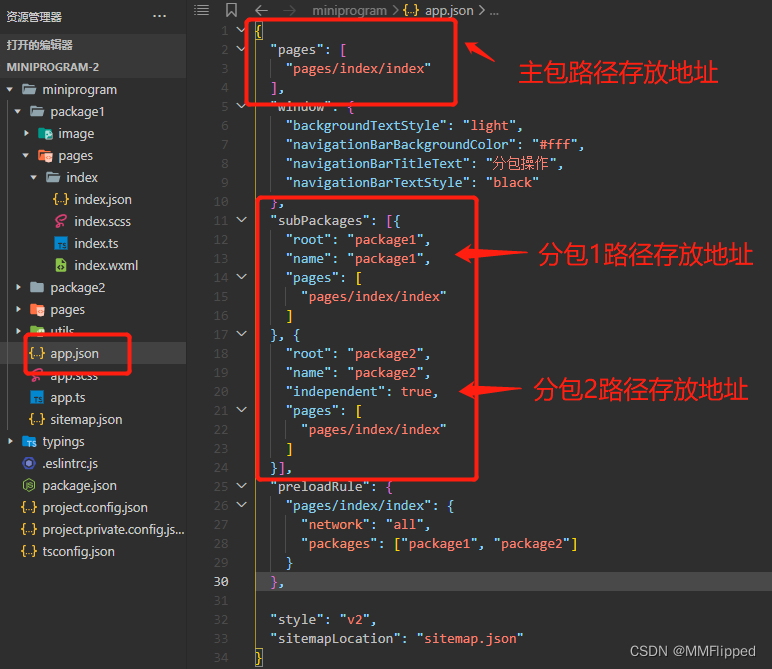Click the ESLint icon beside .eslintrc.js
Viewport: 772px width, 669px height.
[29, 463]
